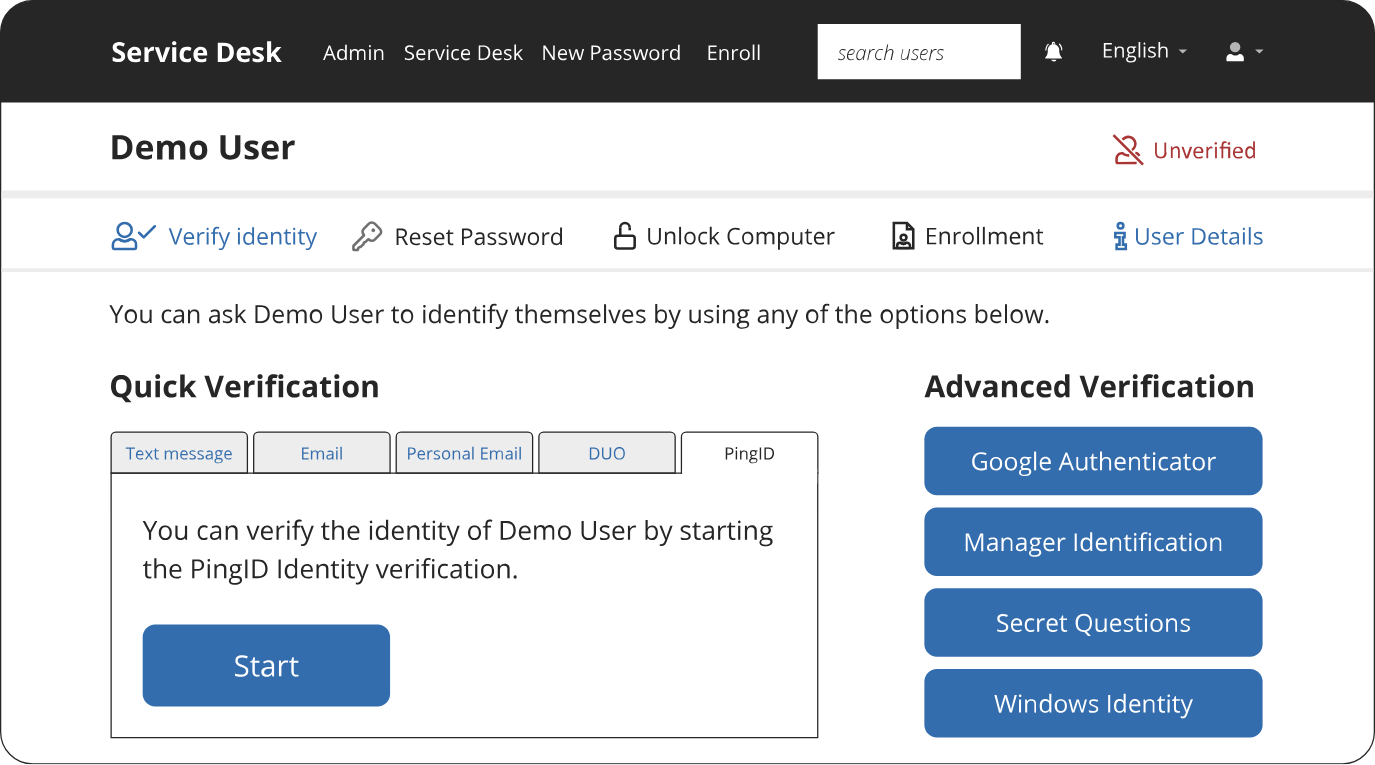Open the Unlock Computer section
The width and height of the screenshot is (1375, 765).
[x=740, y=237]
